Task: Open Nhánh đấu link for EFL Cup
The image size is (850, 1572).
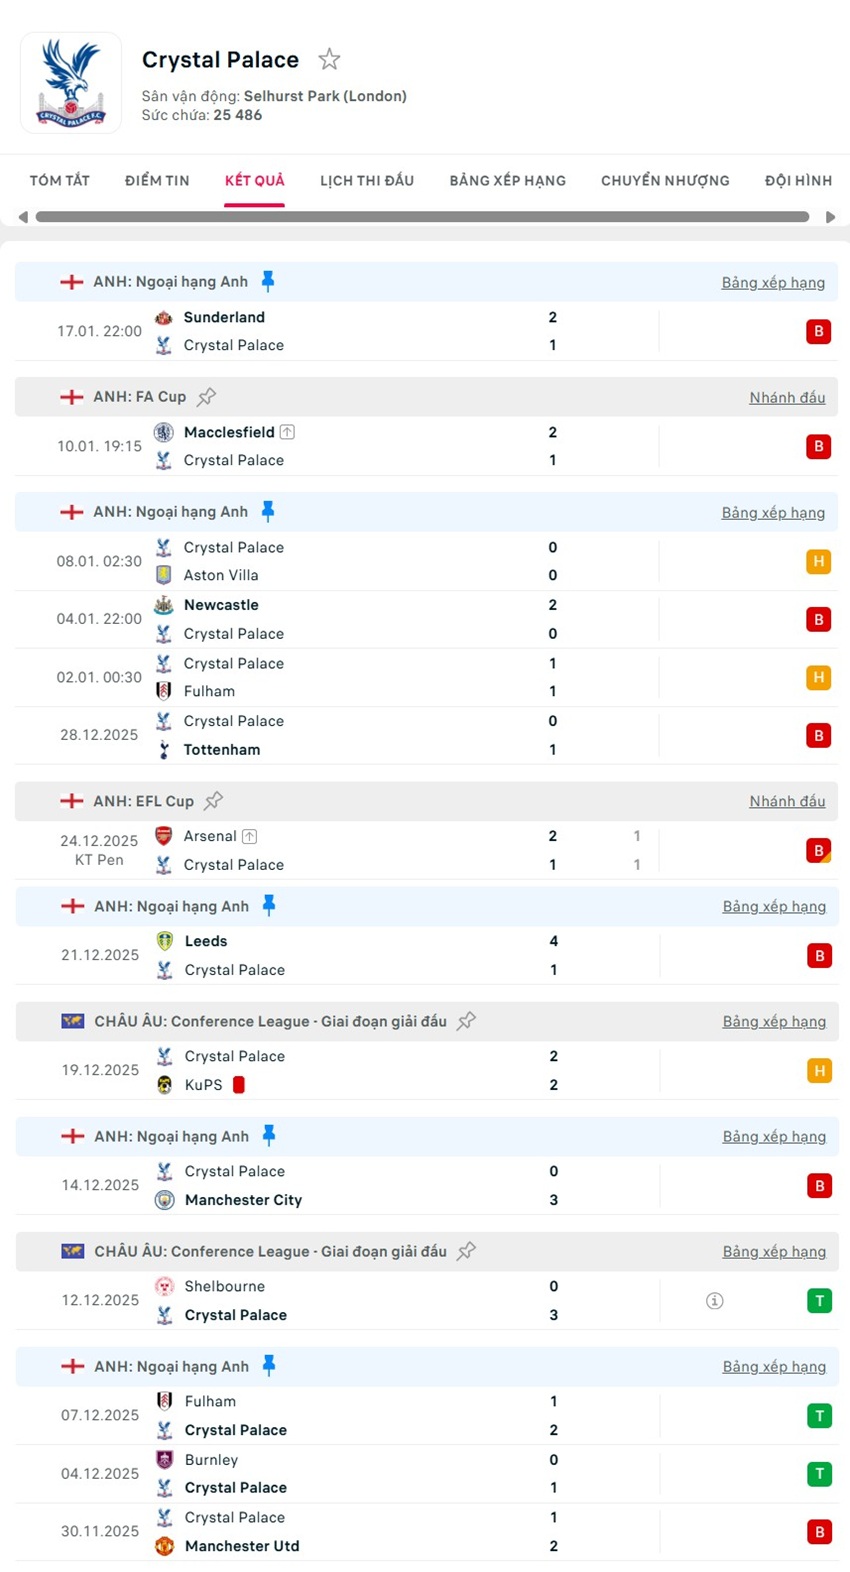Action: (x=787, y=801)
